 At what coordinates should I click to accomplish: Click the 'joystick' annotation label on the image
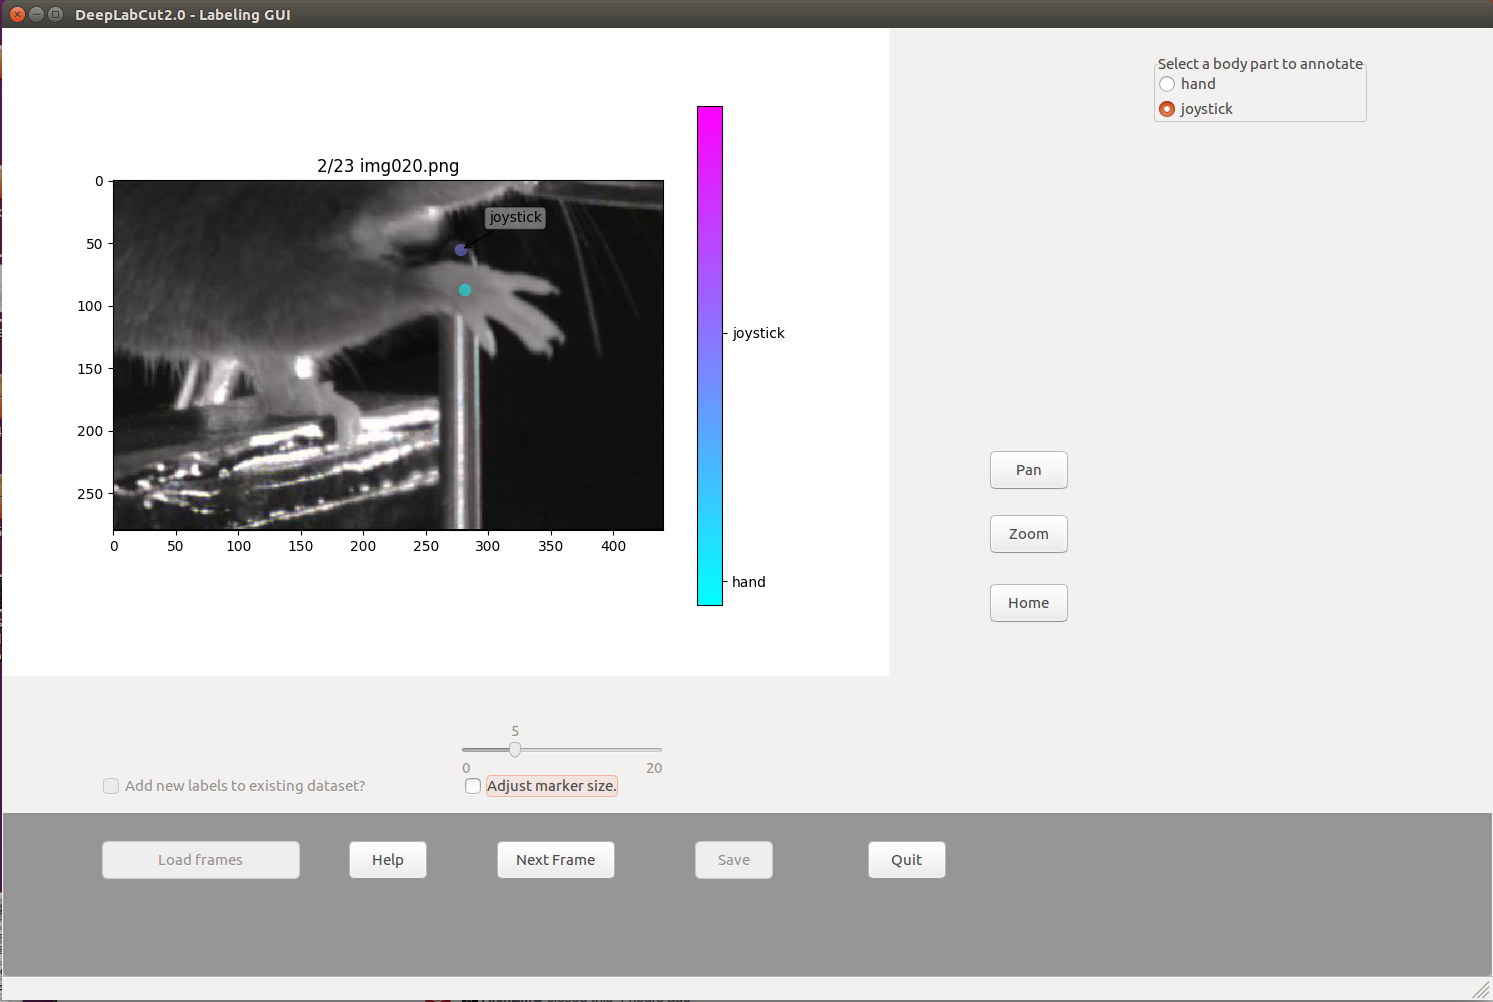click(514, 217)
